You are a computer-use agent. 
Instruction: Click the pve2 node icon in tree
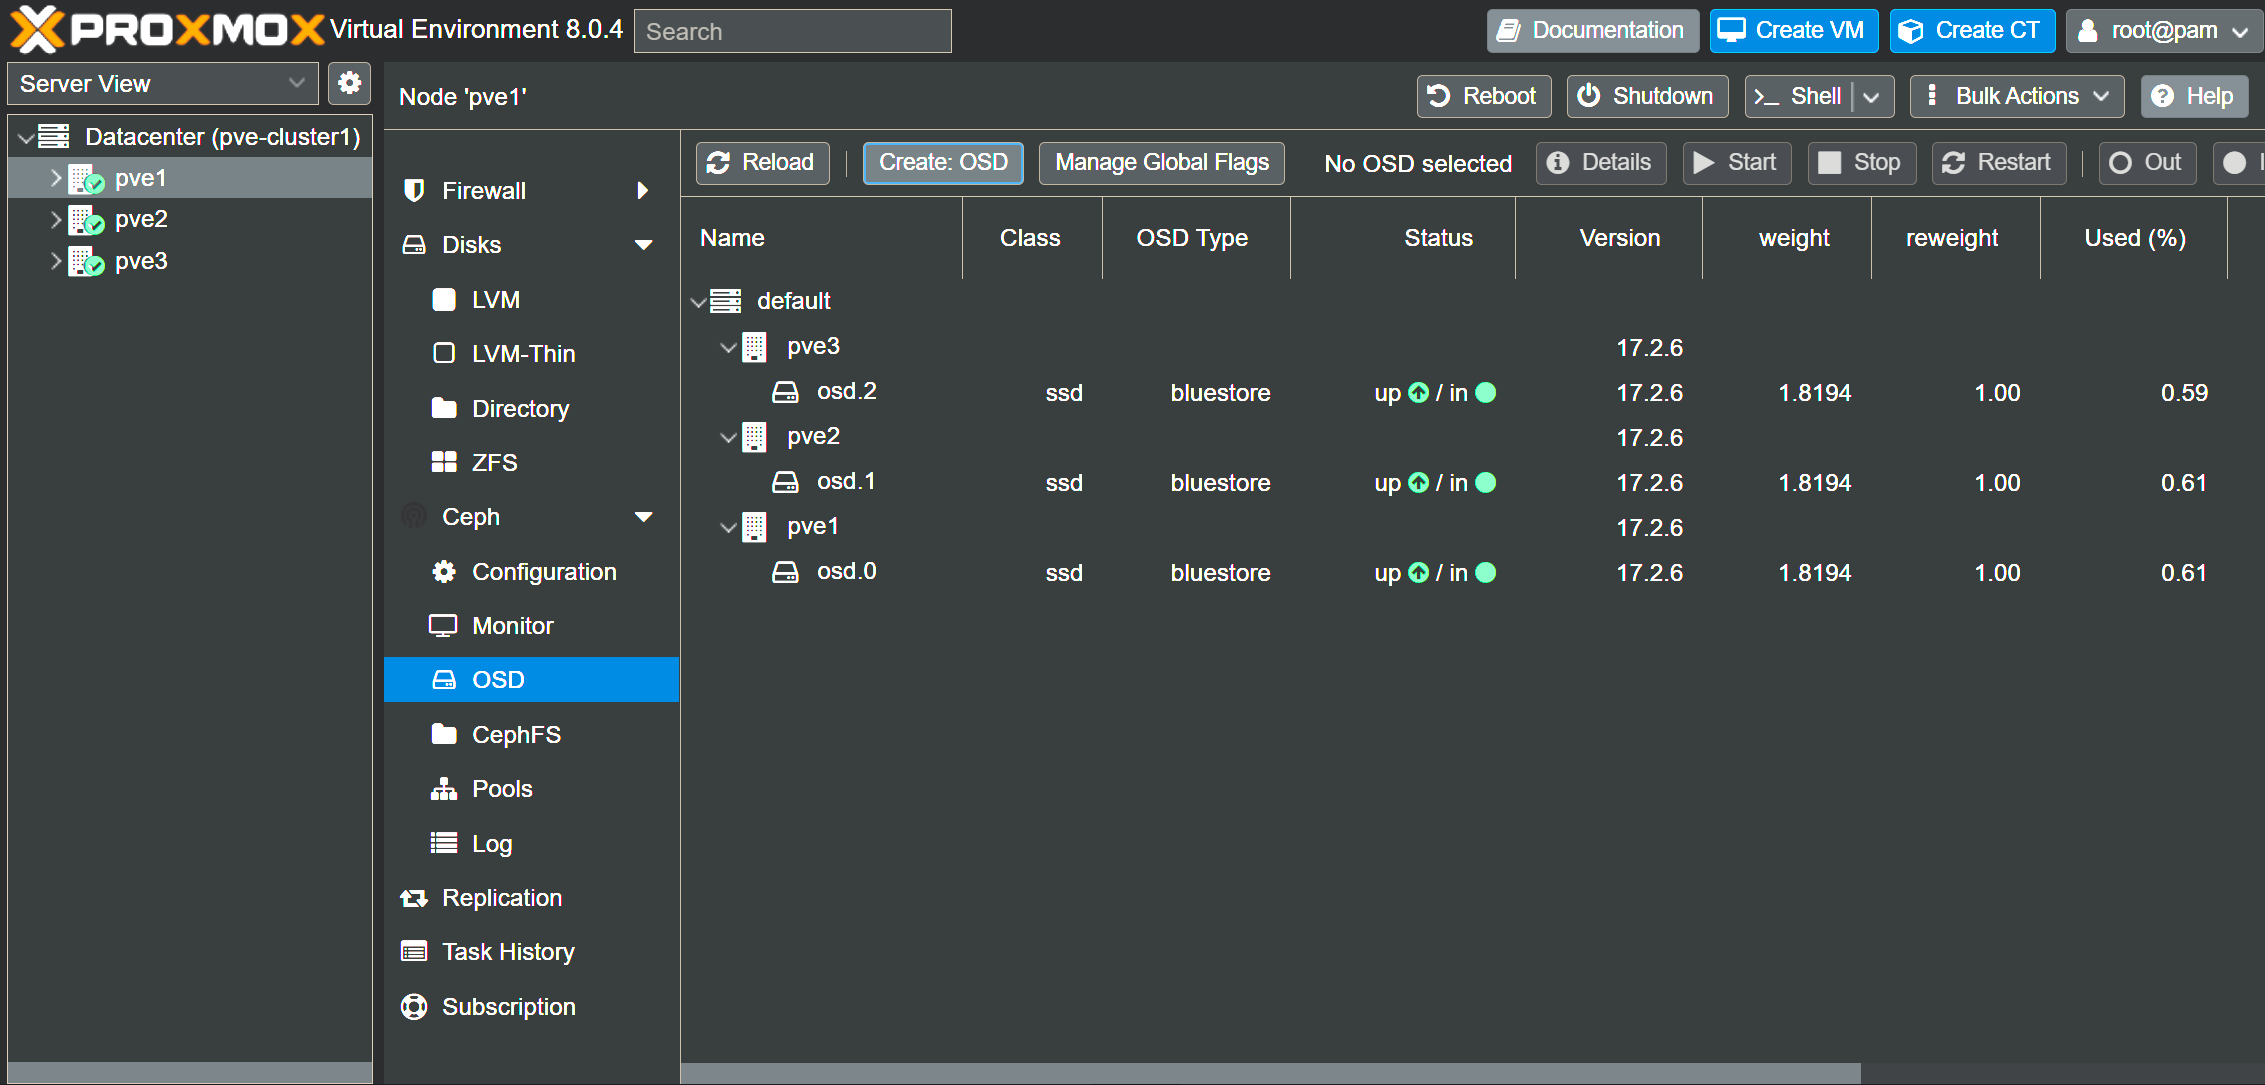[86, 220]
